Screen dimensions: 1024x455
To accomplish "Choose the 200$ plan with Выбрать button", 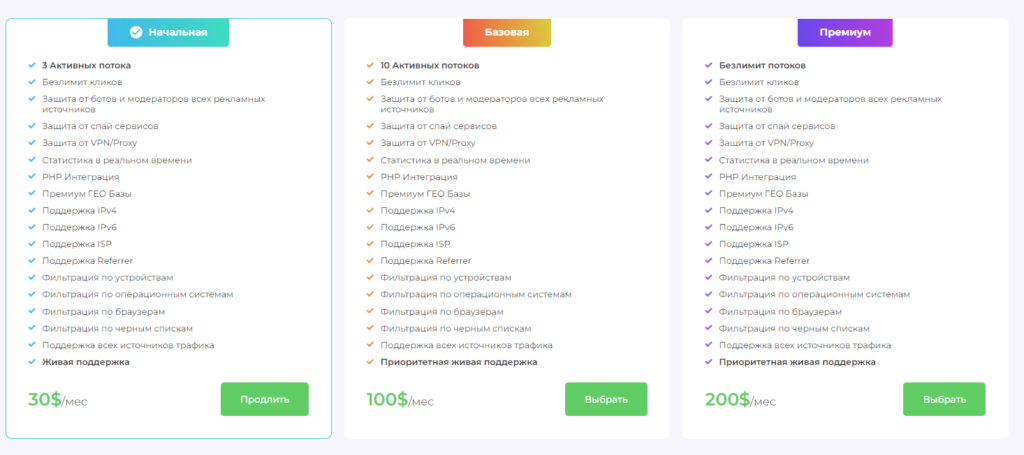I will tap(944, 399).
